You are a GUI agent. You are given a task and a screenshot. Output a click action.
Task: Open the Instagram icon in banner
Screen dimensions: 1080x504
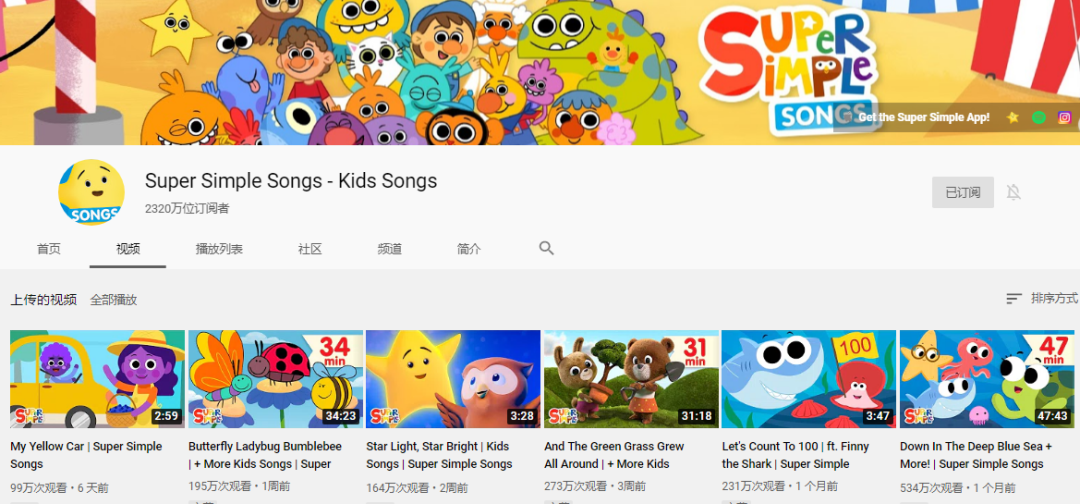(x=1064, y=117)
